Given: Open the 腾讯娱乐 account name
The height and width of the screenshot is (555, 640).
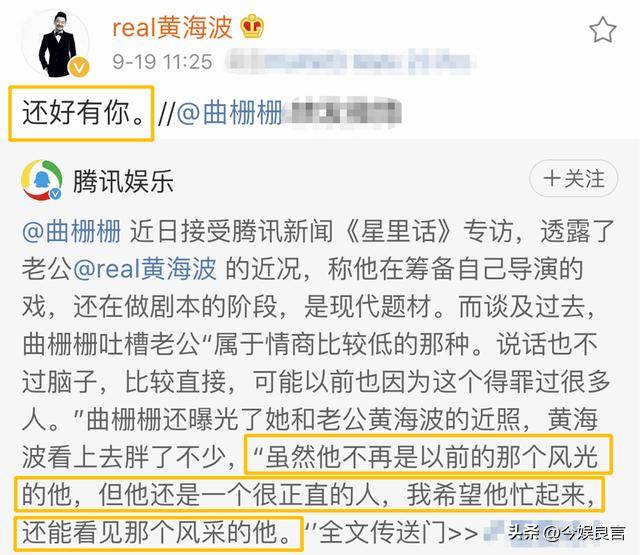Looking at the screenshot, I should coord(123,181).
